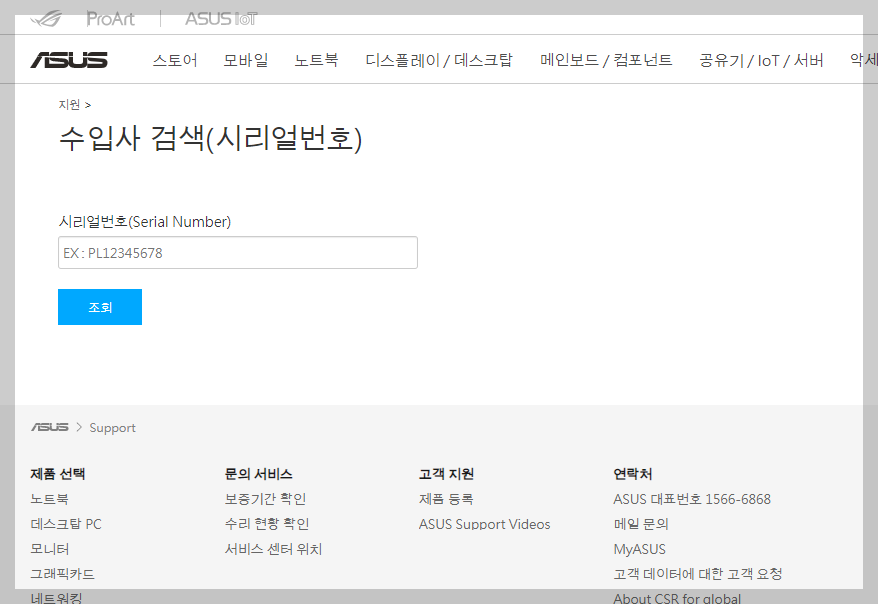Open the 스토어 menu
878x604 pixels.
(175, 60)
